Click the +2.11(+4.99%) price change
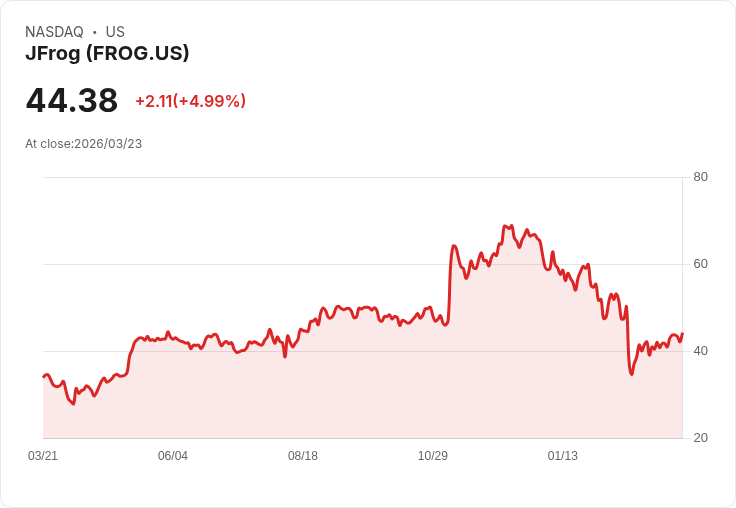736x508 pixels. coord(190,101)
